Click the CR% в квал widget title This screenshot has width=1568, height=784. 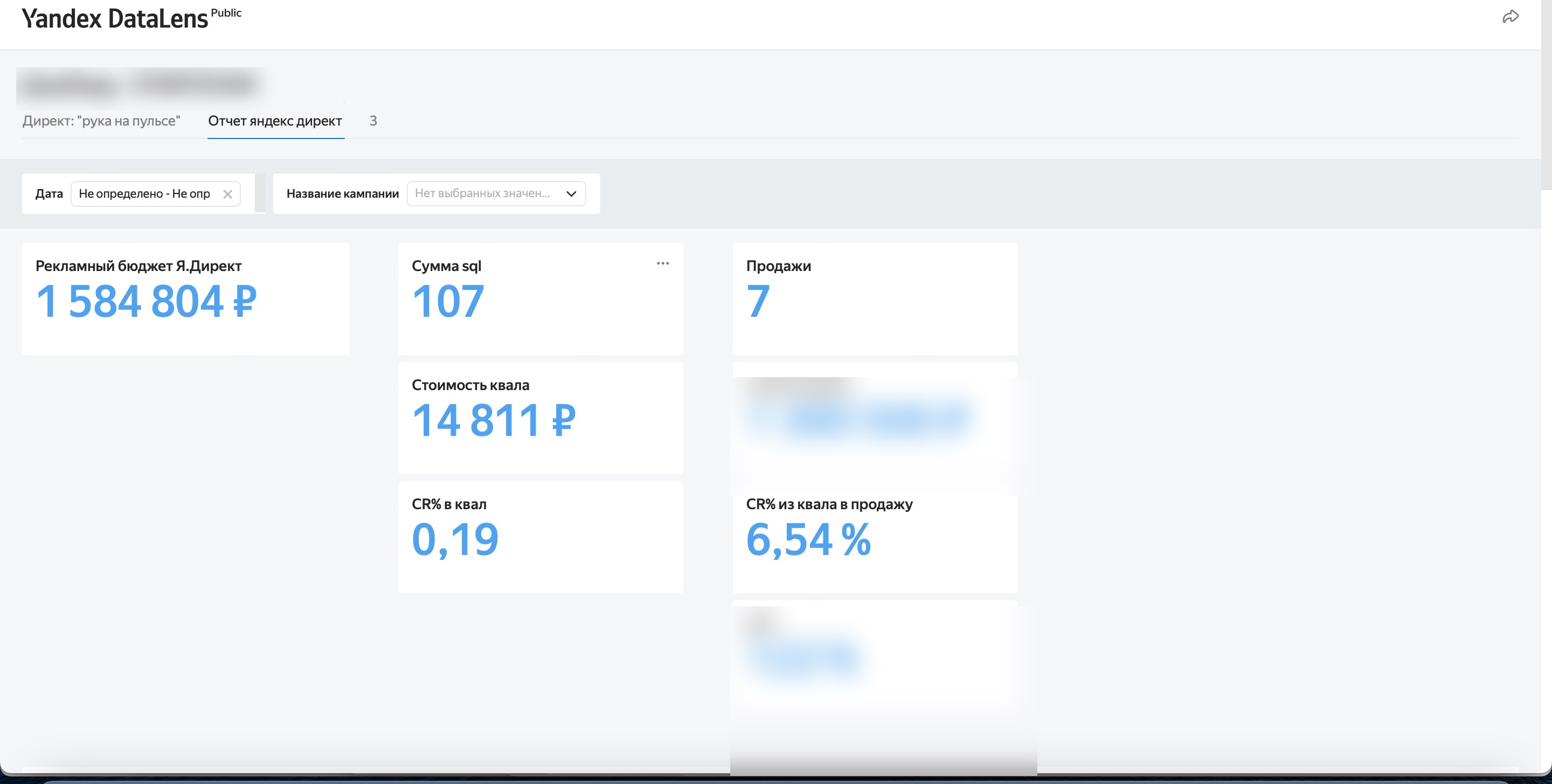(x=449, y=504)
